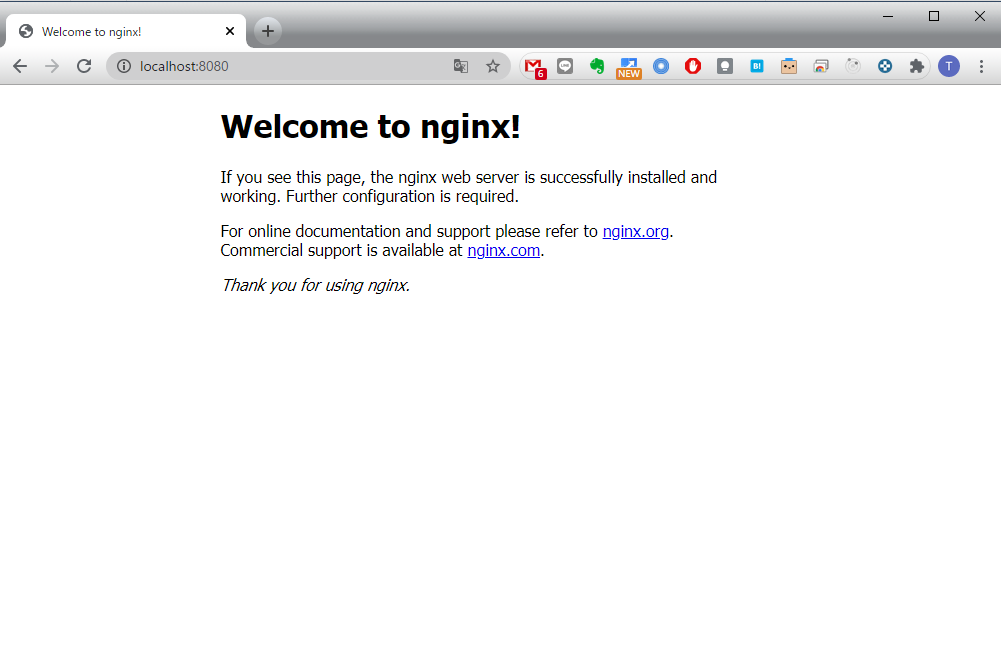Follow the nginx.org link

635,231
